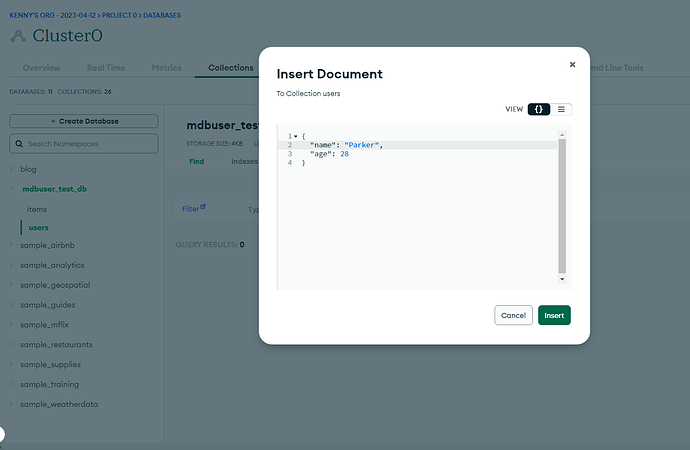Click the editor scrollbar down arrow
690x450 pixels.
(x=562, y=279)
